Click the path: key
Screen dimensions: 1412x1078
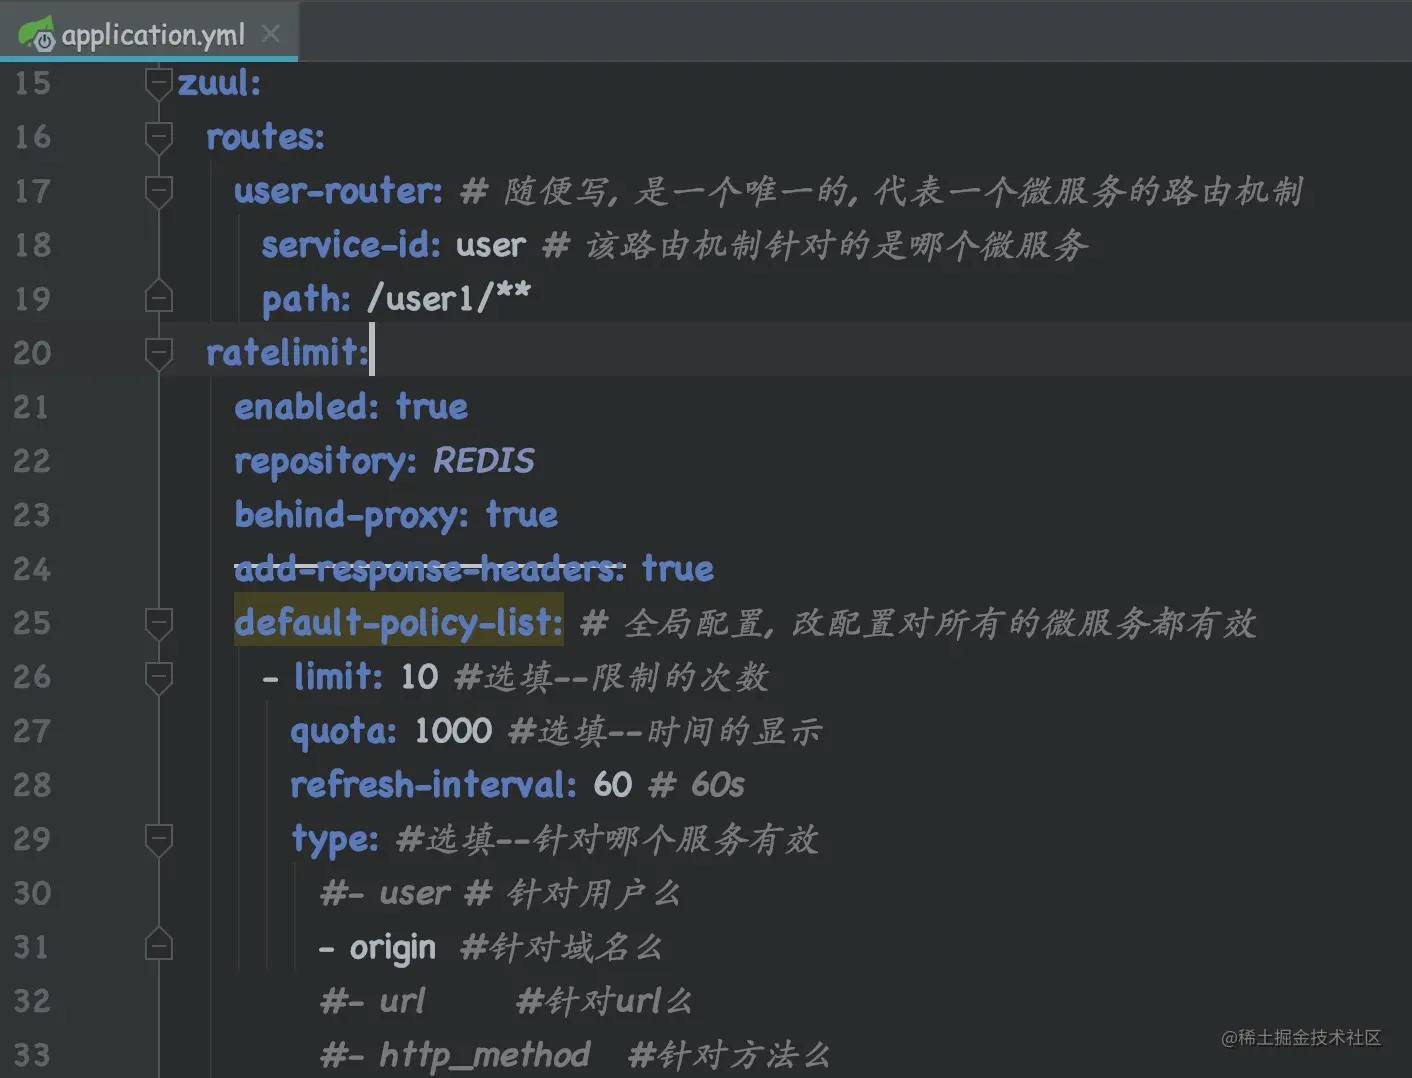306,300
